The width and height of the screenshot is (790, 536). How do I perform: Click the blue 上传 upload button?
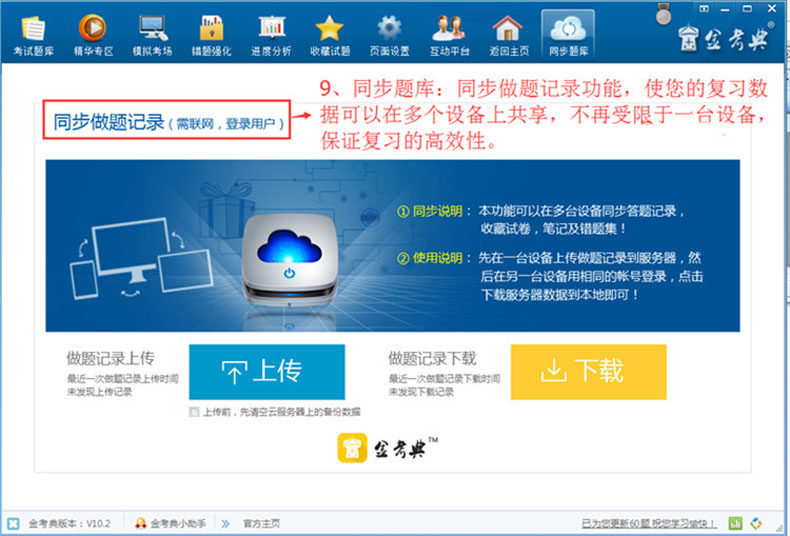267,372
